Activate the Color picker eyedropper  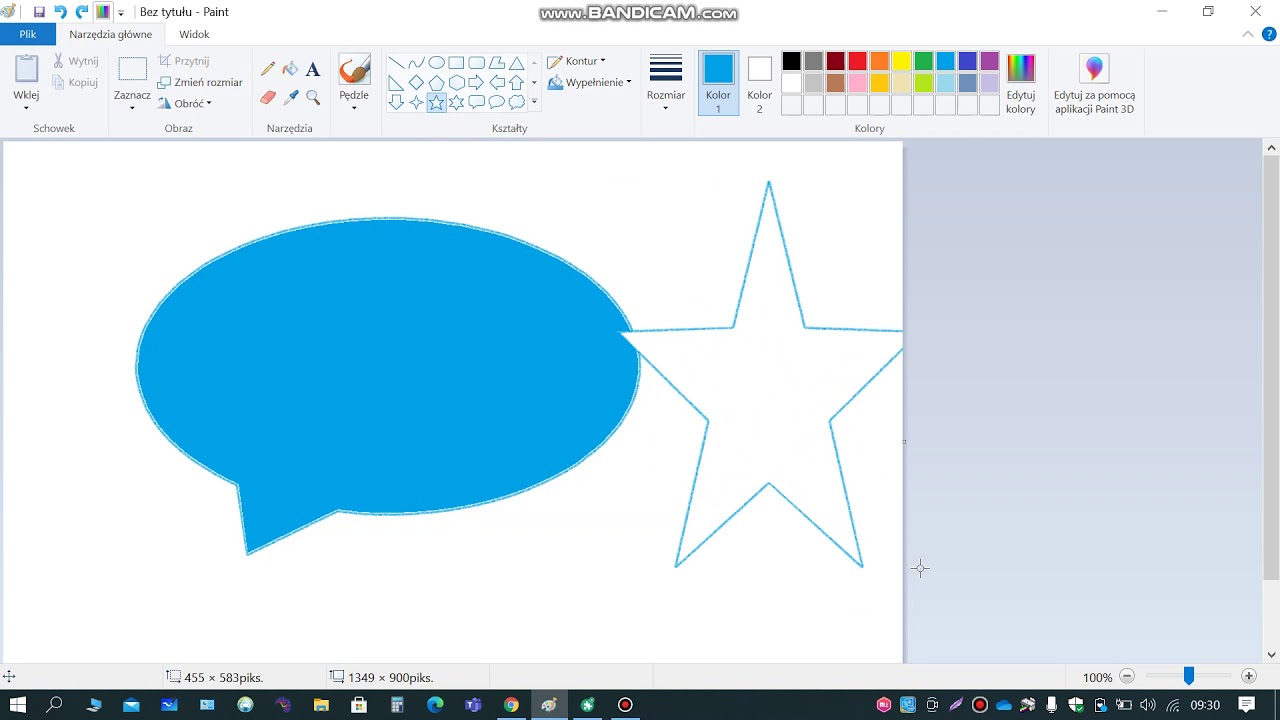point(290,97)
